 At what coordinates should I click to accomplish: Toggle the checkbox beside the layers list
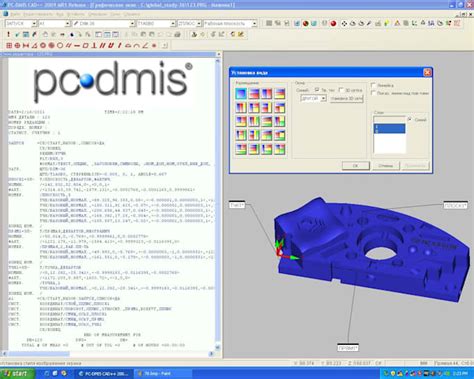[410, 119]
